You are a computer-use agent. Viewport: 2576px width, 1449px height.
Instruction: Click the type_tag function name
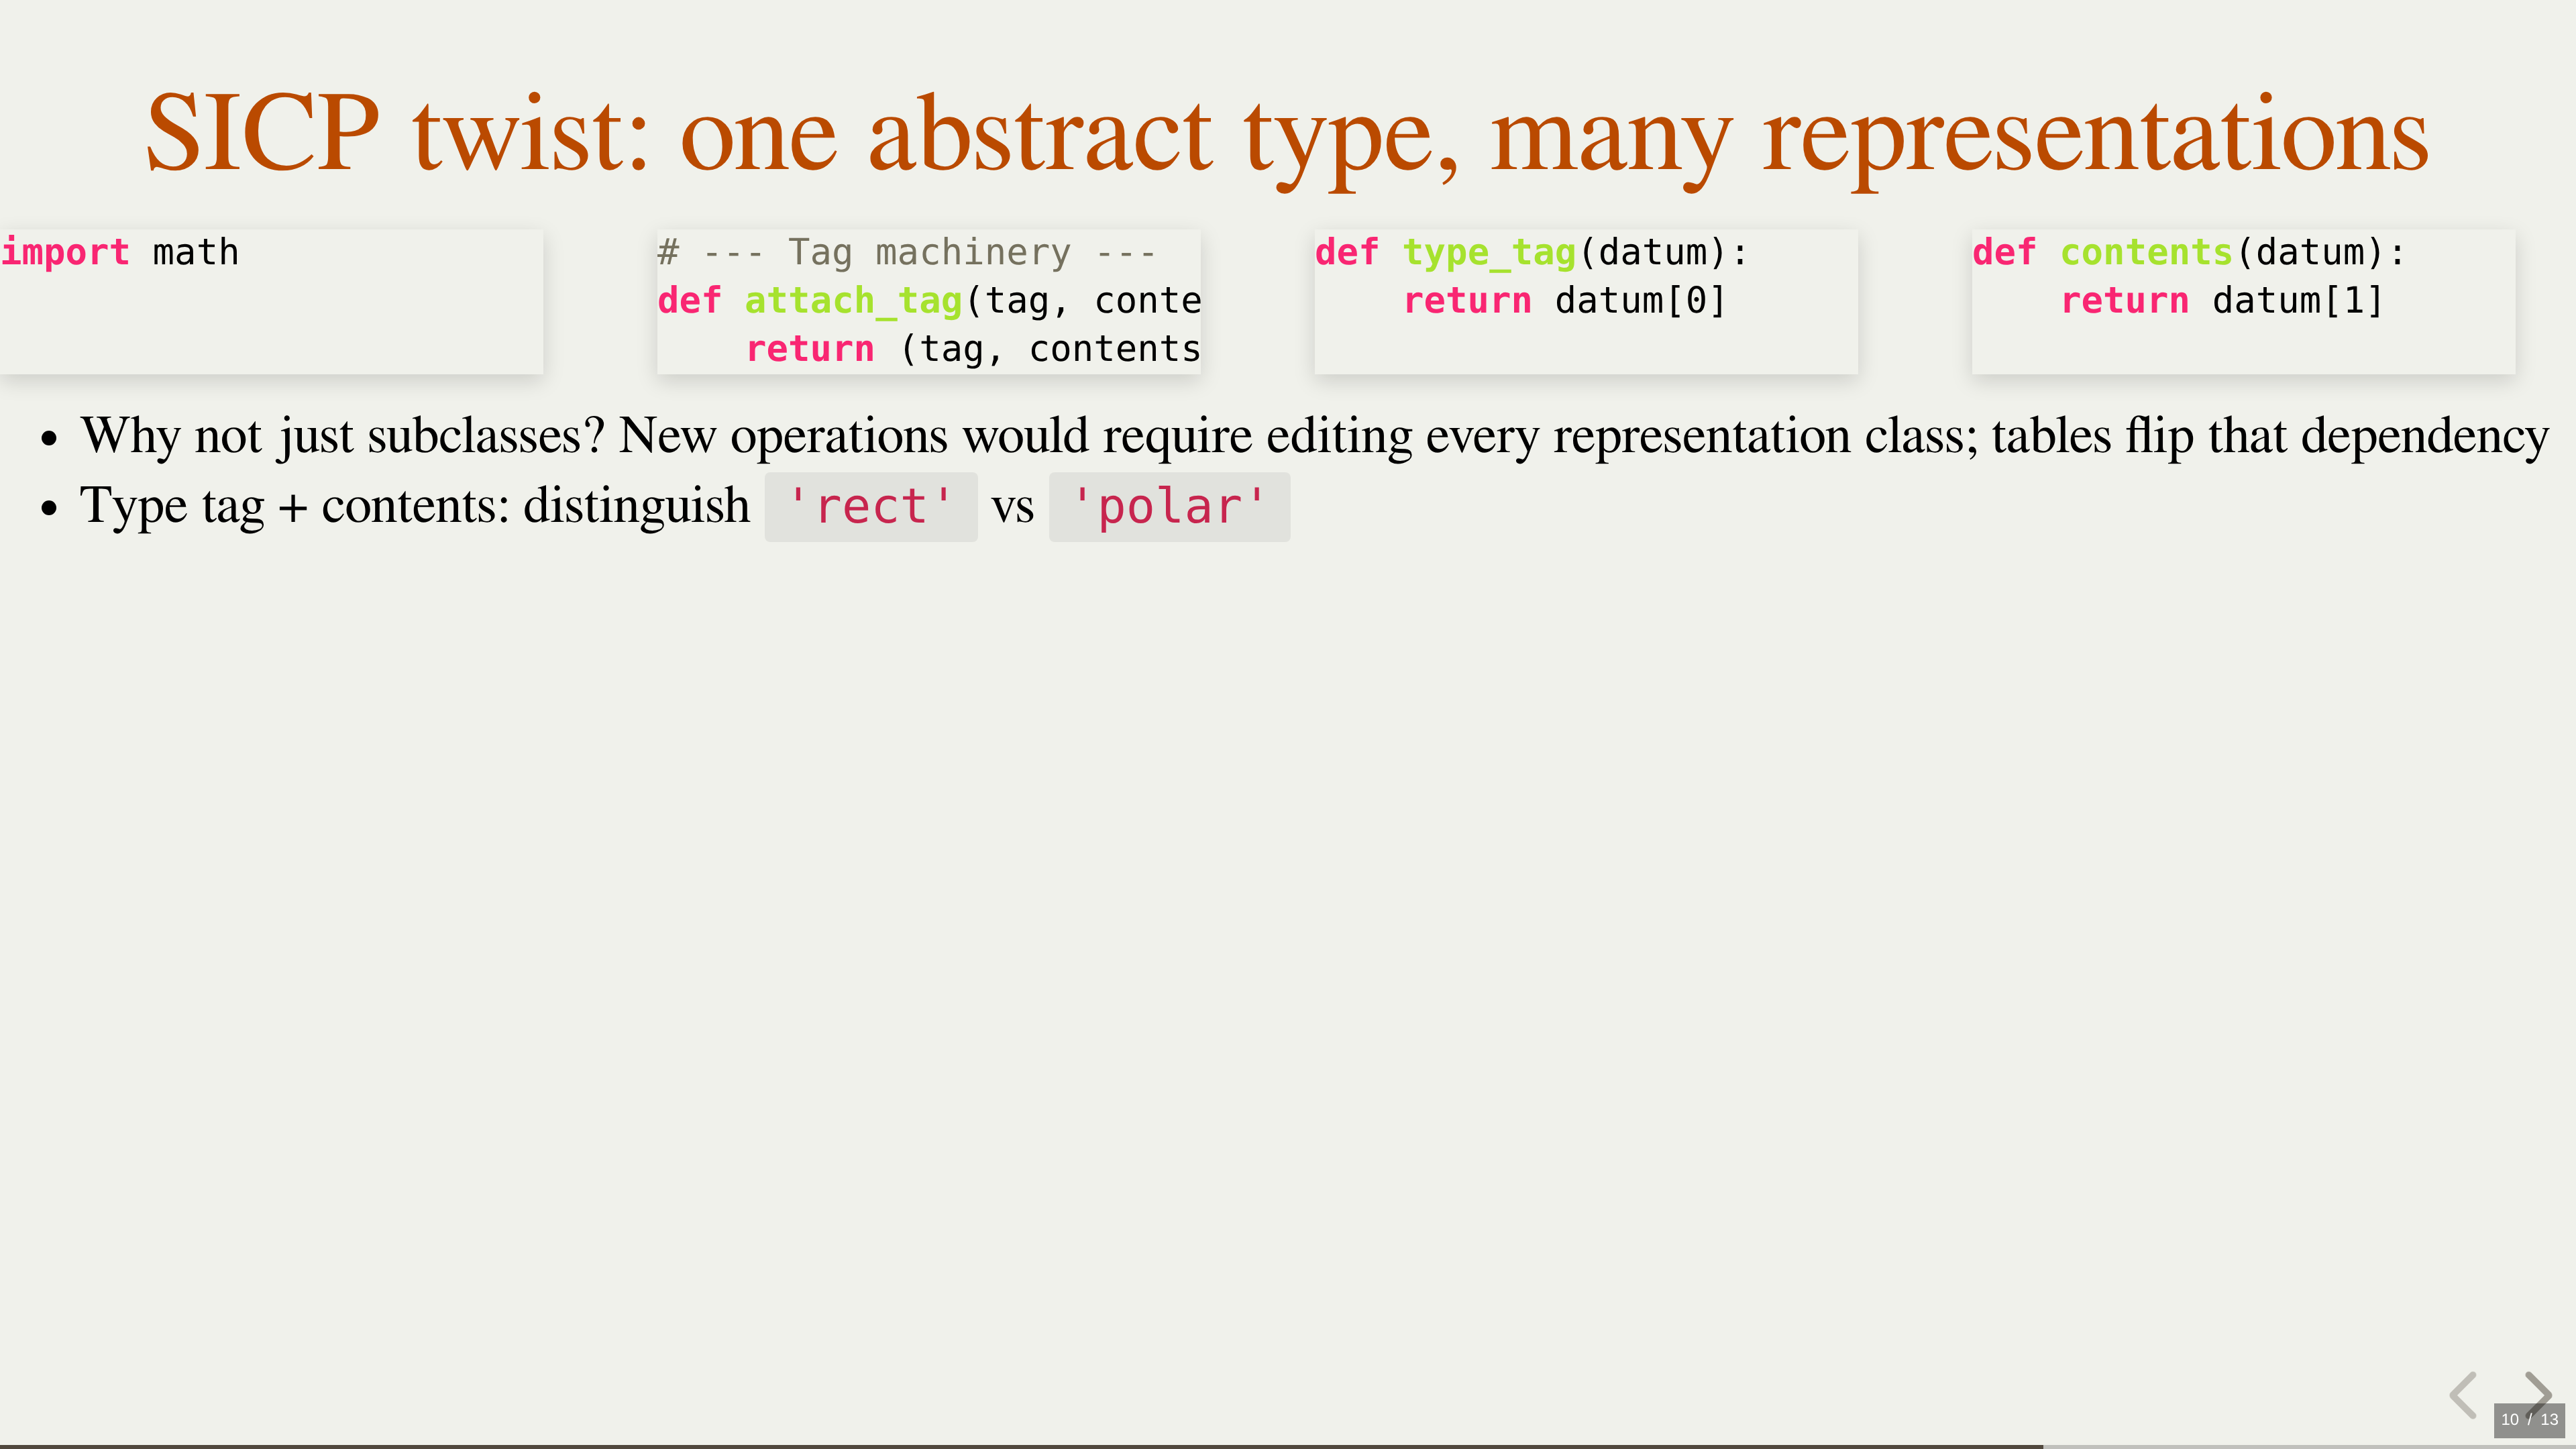1489,252
